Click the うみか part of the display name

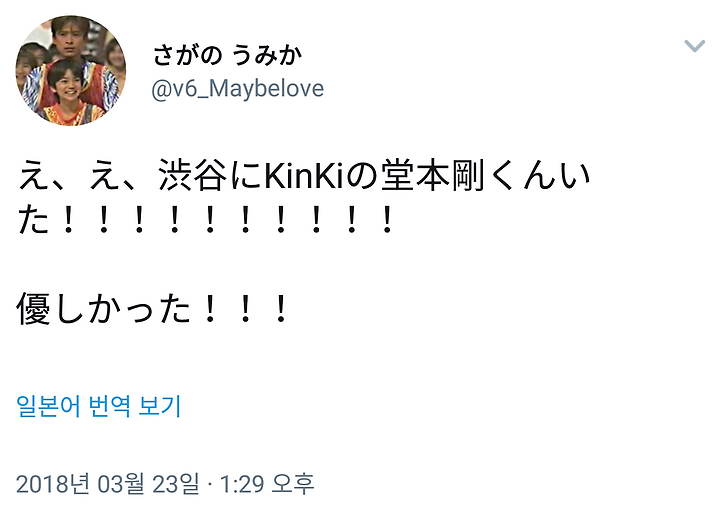[267, 55]
